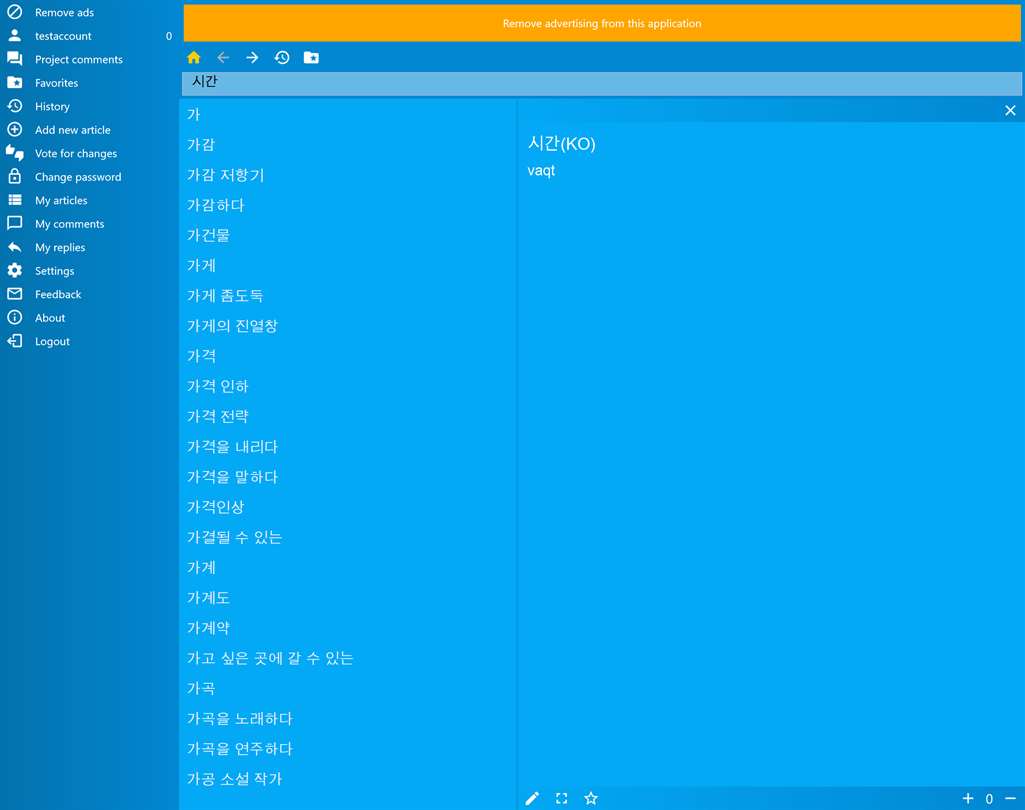Open the testaccount profile entry
This screenshot has width=1025, height=810.
[89, 35]
